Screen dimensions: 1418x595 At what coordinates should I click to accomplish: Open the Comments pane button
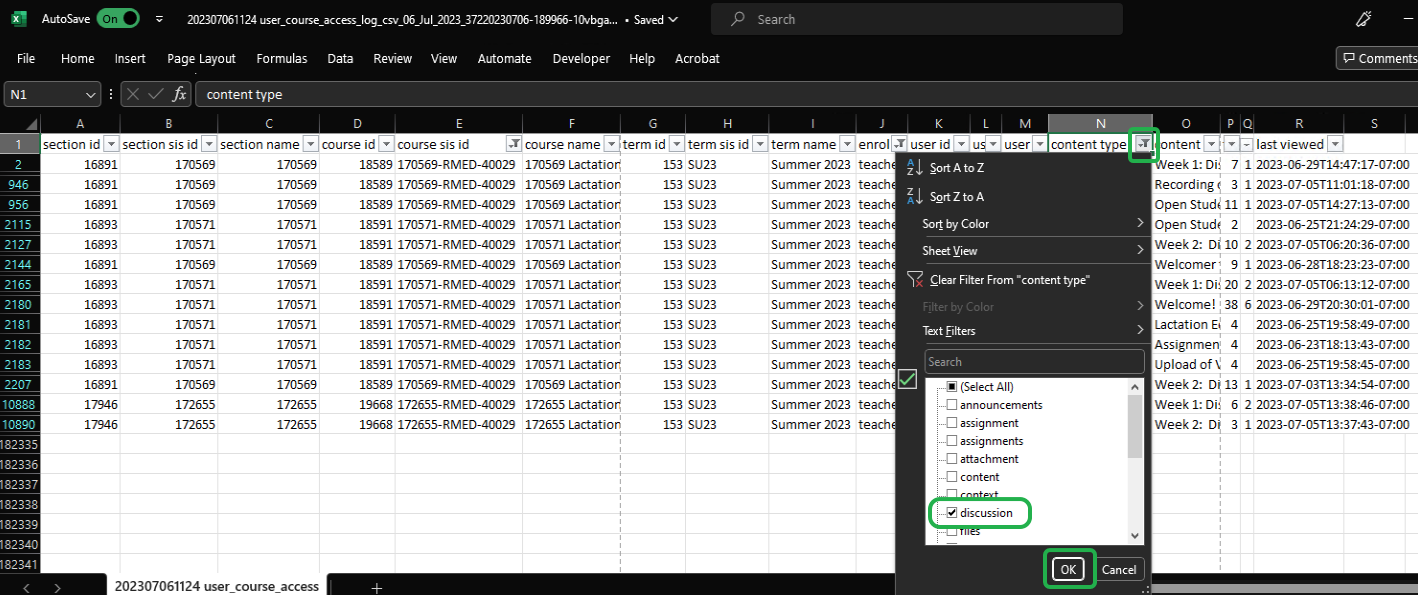[x=1378, y=59]
